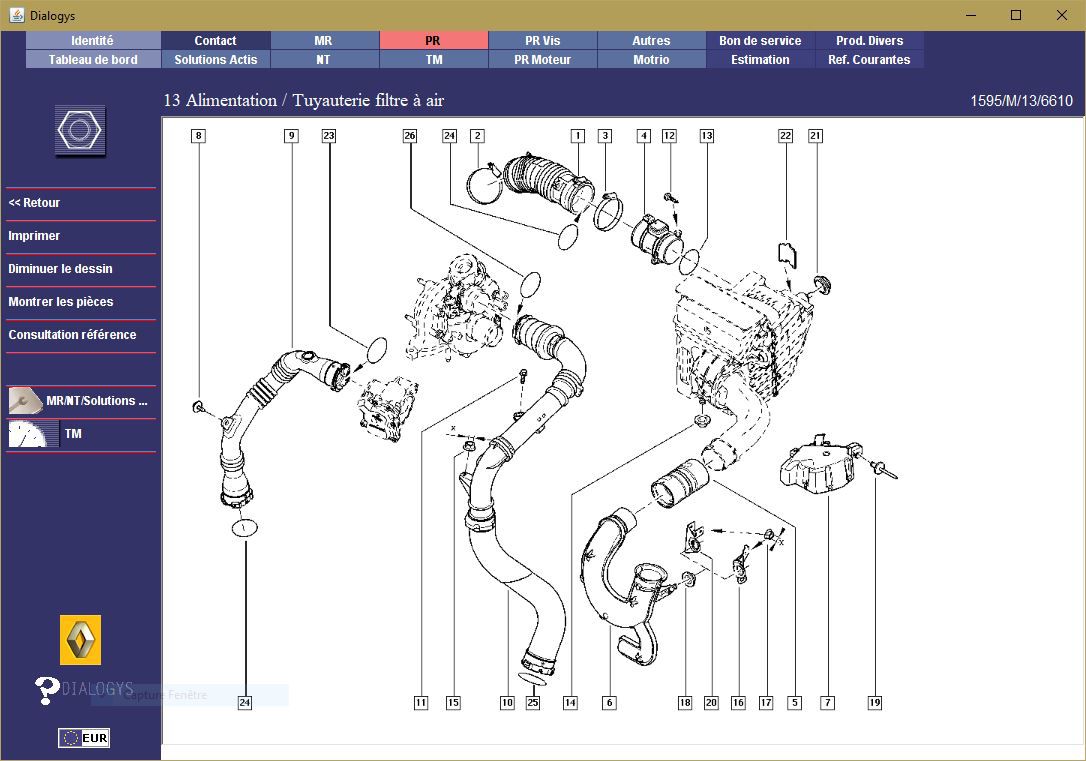Open the Bon de service tab
The width and height of the screenshot is (1086, 761).
[760, 40]
